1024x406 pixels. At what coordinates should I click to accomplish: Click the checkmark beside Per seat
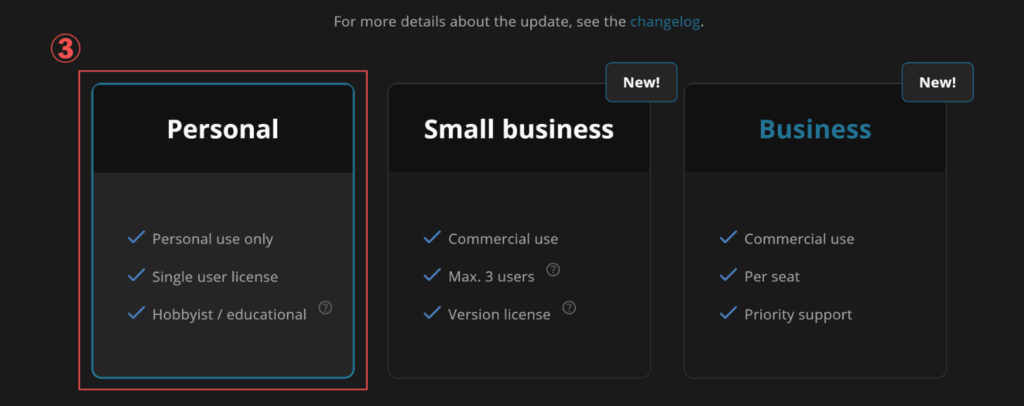(729, 276)
